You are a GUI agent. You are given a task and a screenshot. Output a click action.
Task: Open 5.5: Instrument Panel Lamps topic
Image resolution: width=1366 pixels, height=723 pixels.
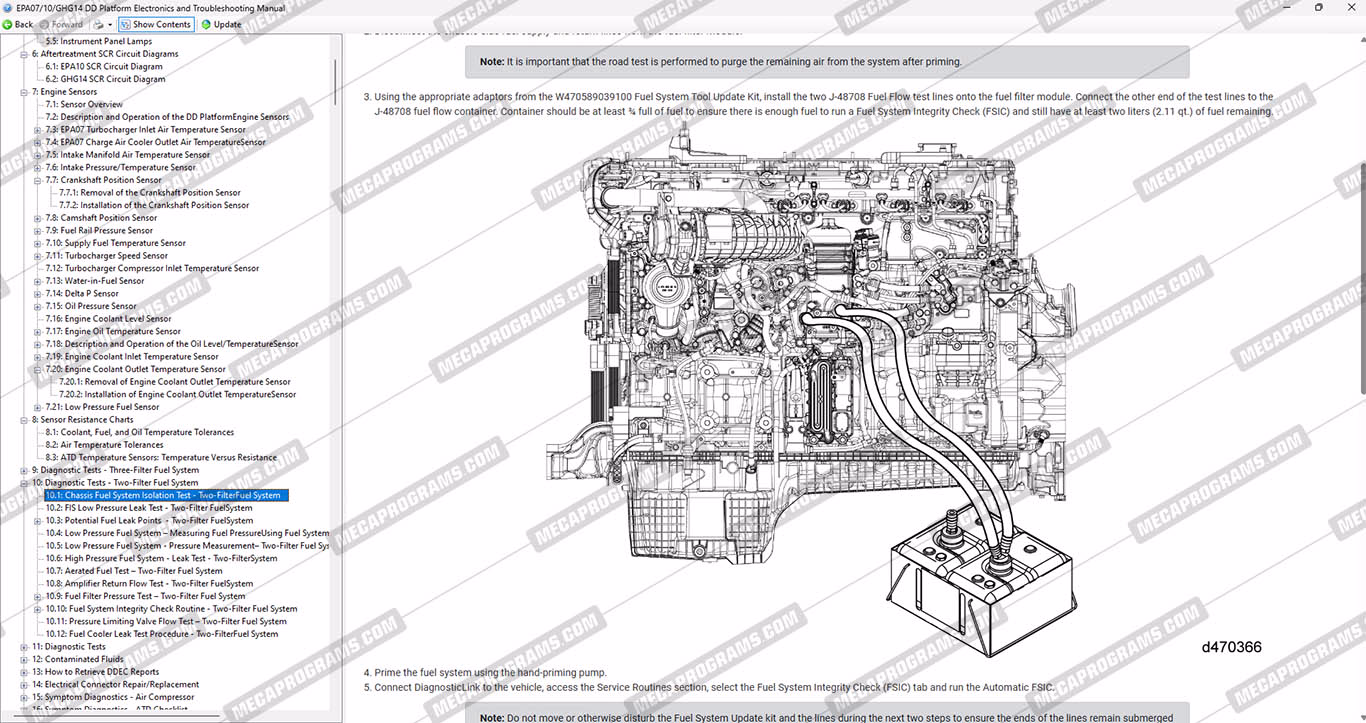98,41
